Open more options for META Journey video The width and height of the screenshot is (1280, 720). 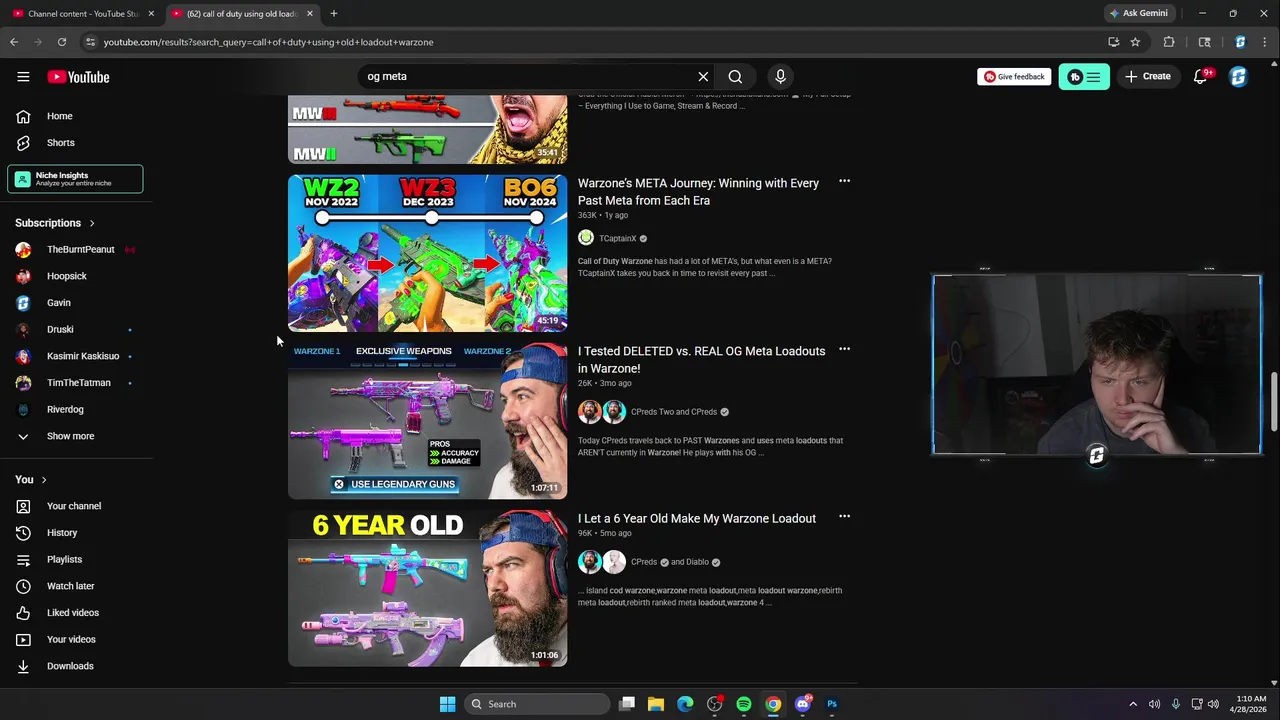844,181
